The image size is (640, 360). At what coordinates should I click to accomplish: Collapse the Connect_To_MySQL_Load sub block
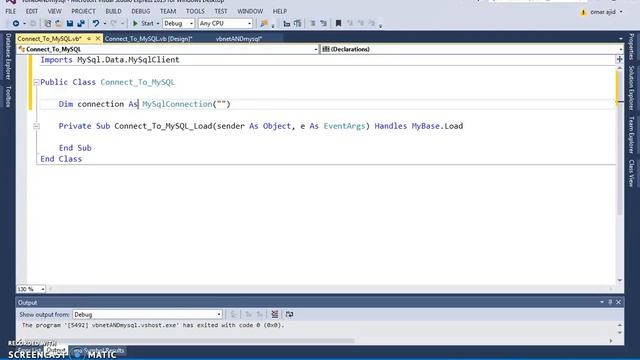click(x=36, y=126)
